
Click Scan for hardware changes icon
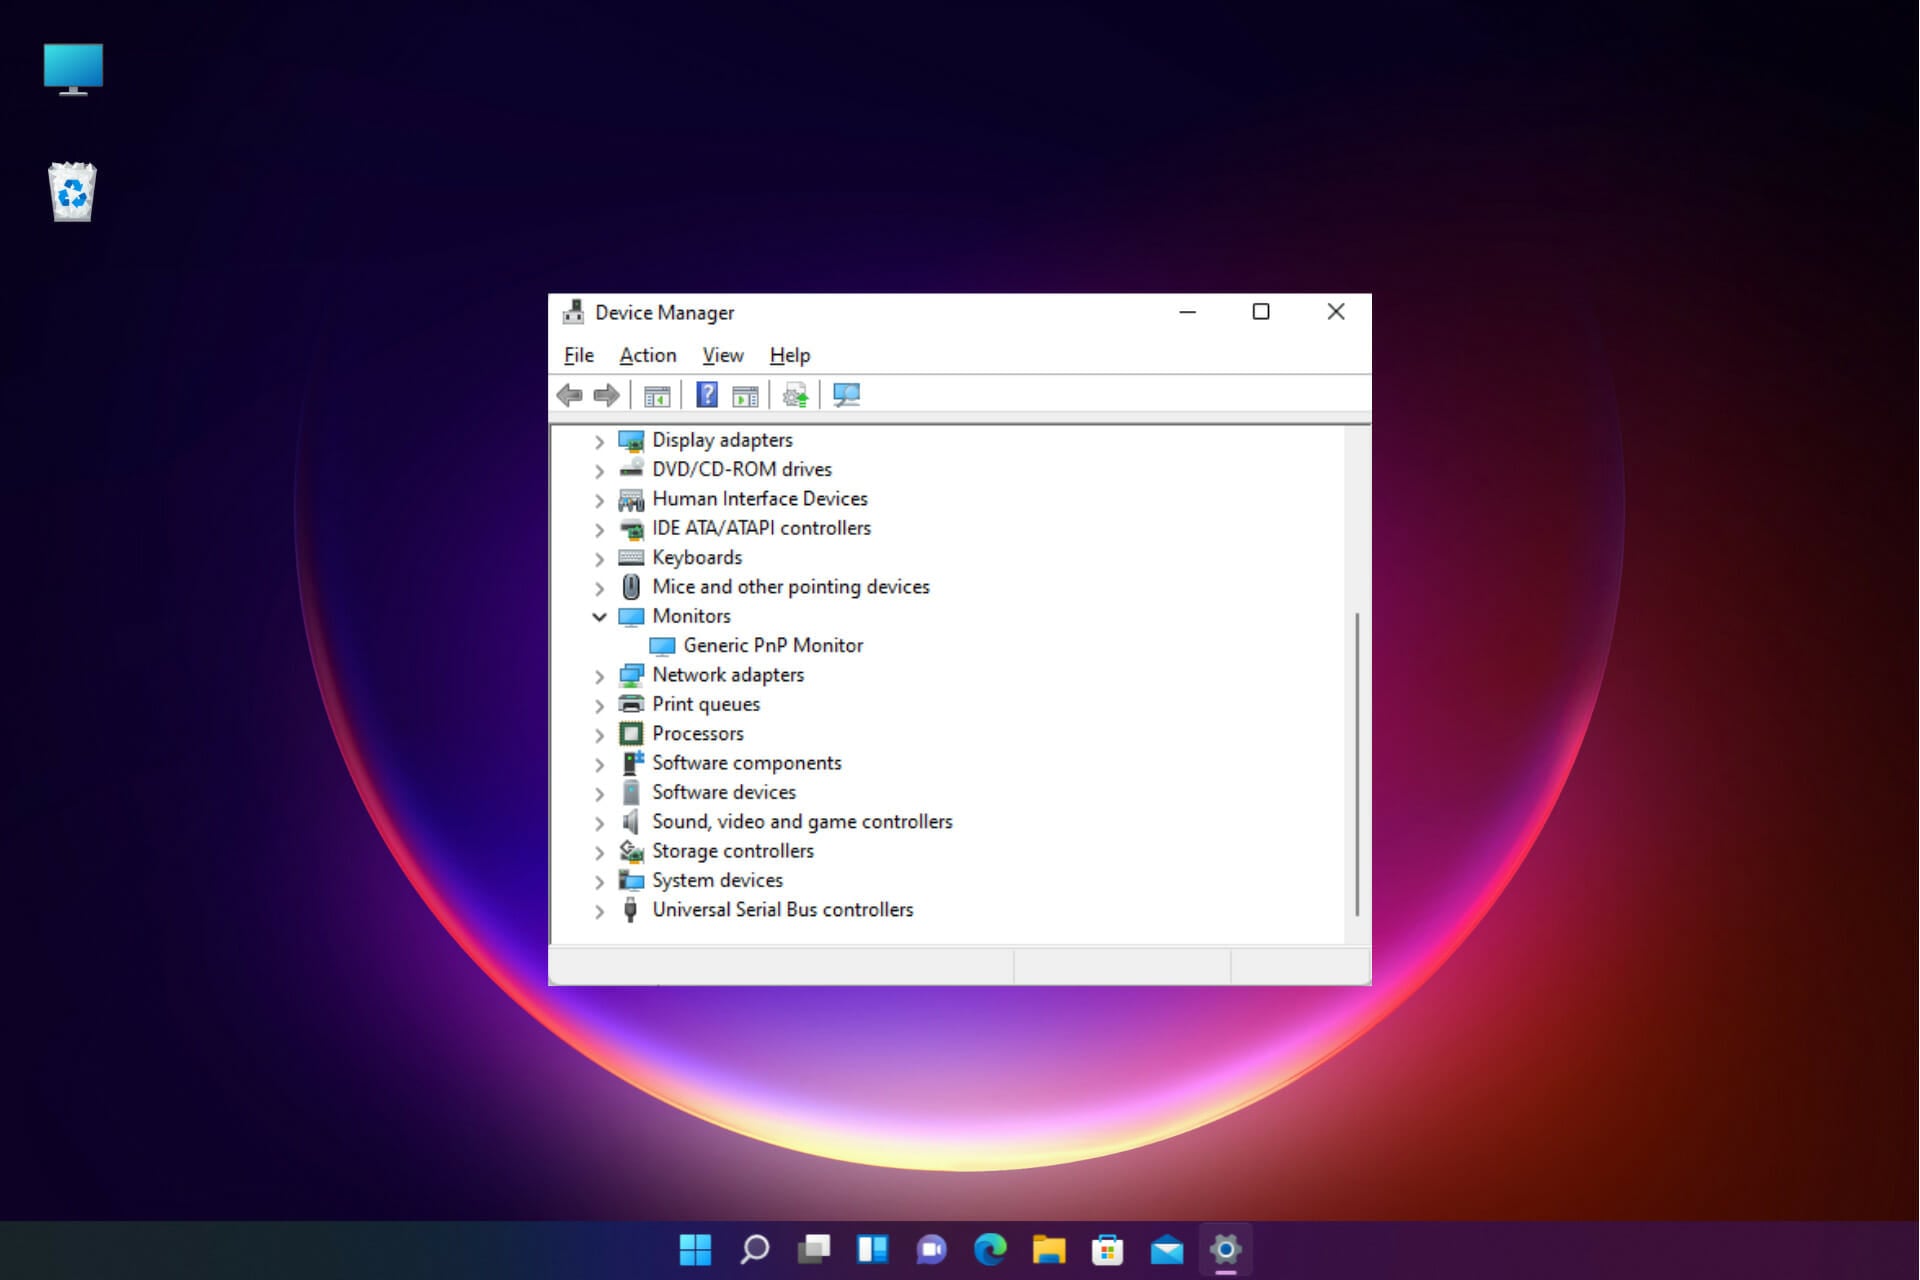846,395
